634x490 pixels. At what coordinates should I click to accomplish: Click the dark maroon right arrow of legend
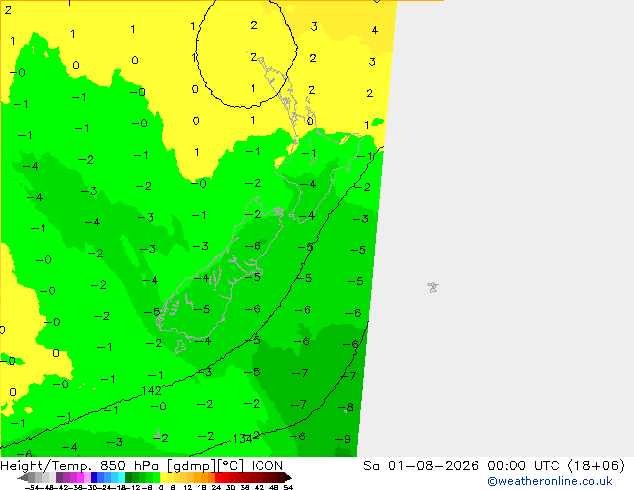(x=287, y=478)
